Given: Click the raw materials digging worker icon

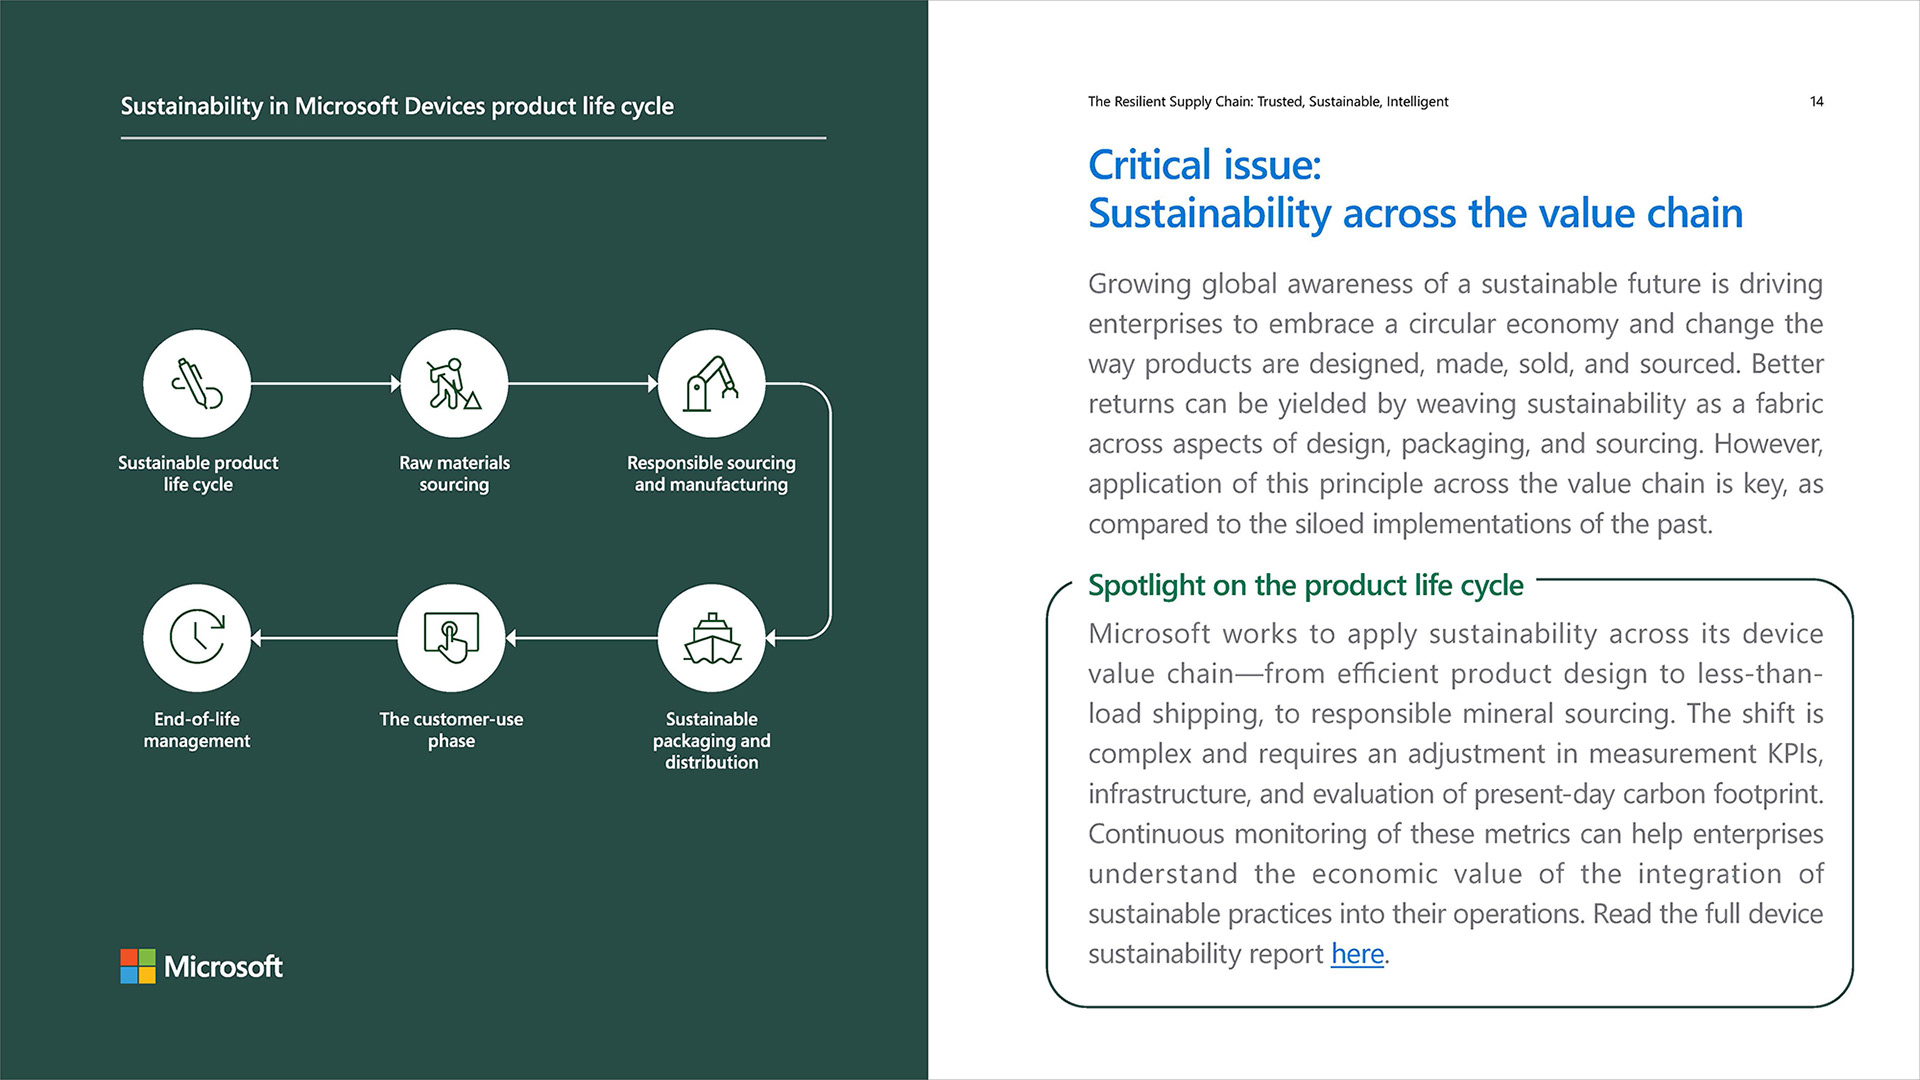Looking at the screenshot, I should pyautogui.click(x=454, y=383).
